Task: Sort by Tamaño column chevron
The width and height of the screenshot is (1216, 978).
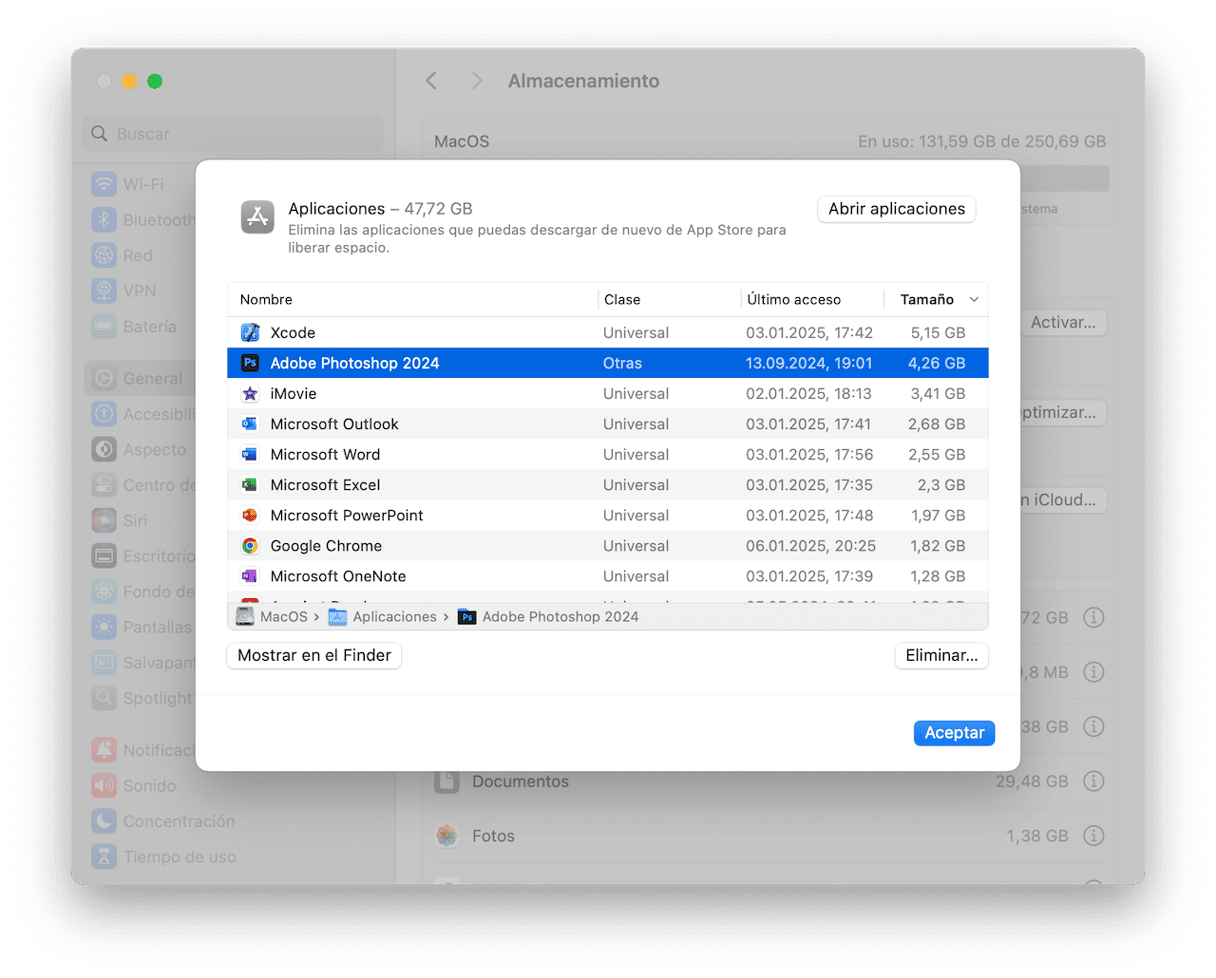Action: [x=974, y=300]
